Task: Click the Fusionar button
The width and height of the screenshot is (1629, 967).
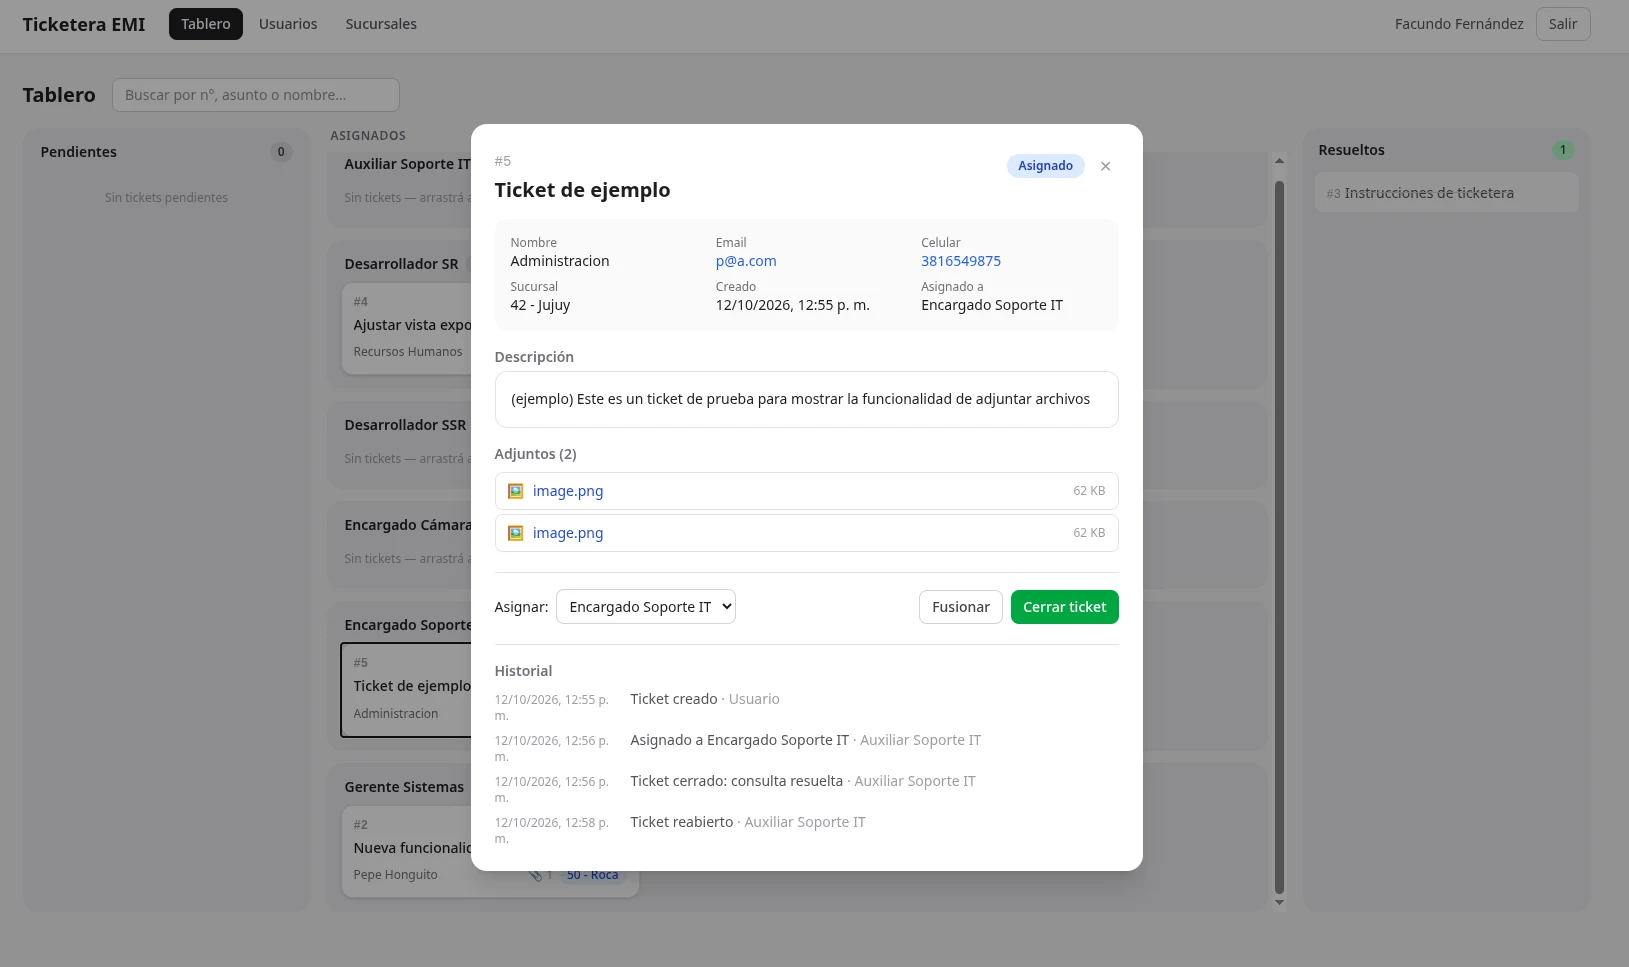Action: point(960,607)
